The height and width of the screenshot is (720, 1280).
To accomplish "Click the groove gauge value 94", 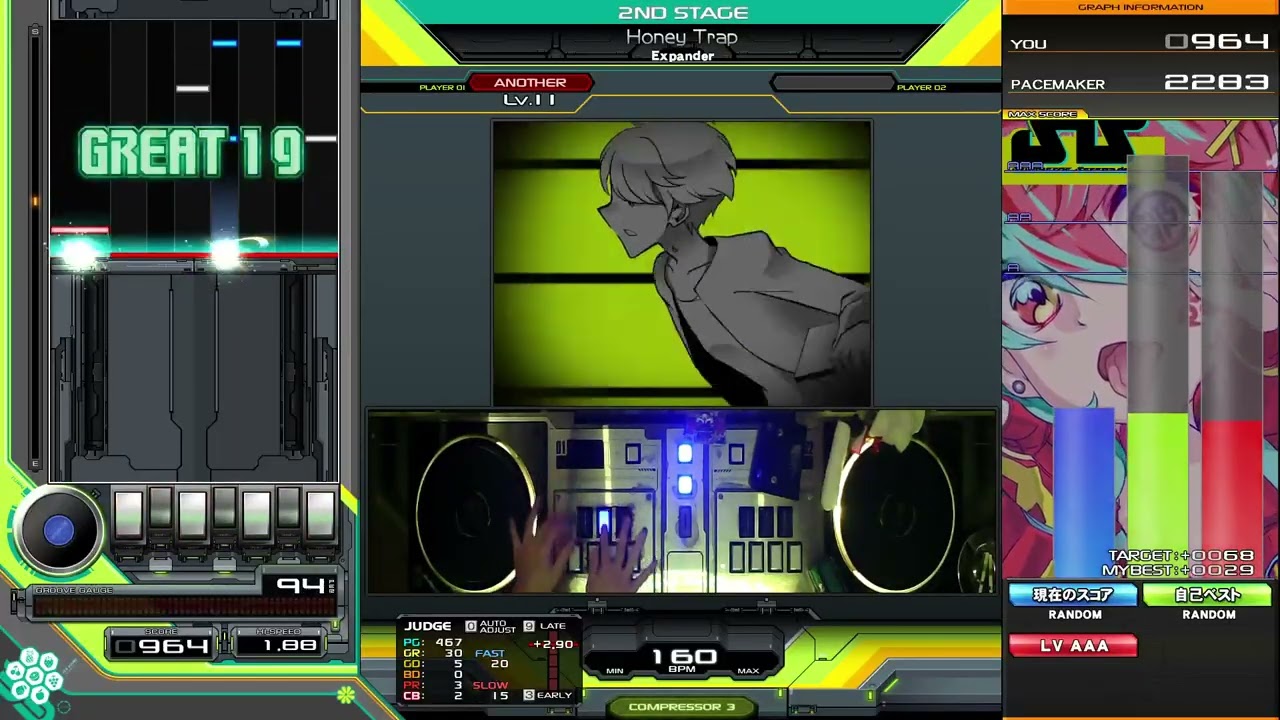I will (300, 585).
